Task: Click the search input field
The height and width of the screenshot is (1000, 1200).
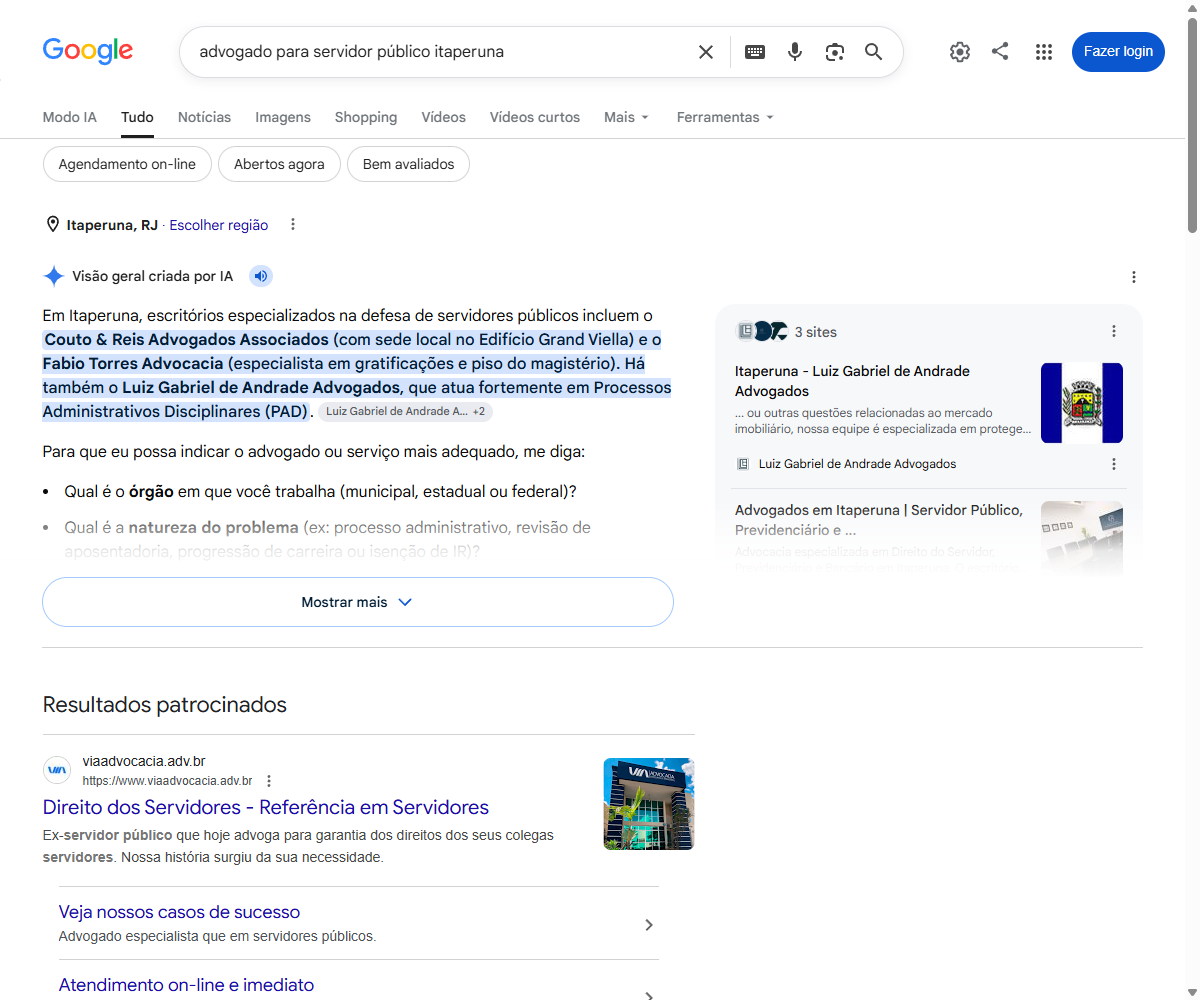Action: point(440,52)
